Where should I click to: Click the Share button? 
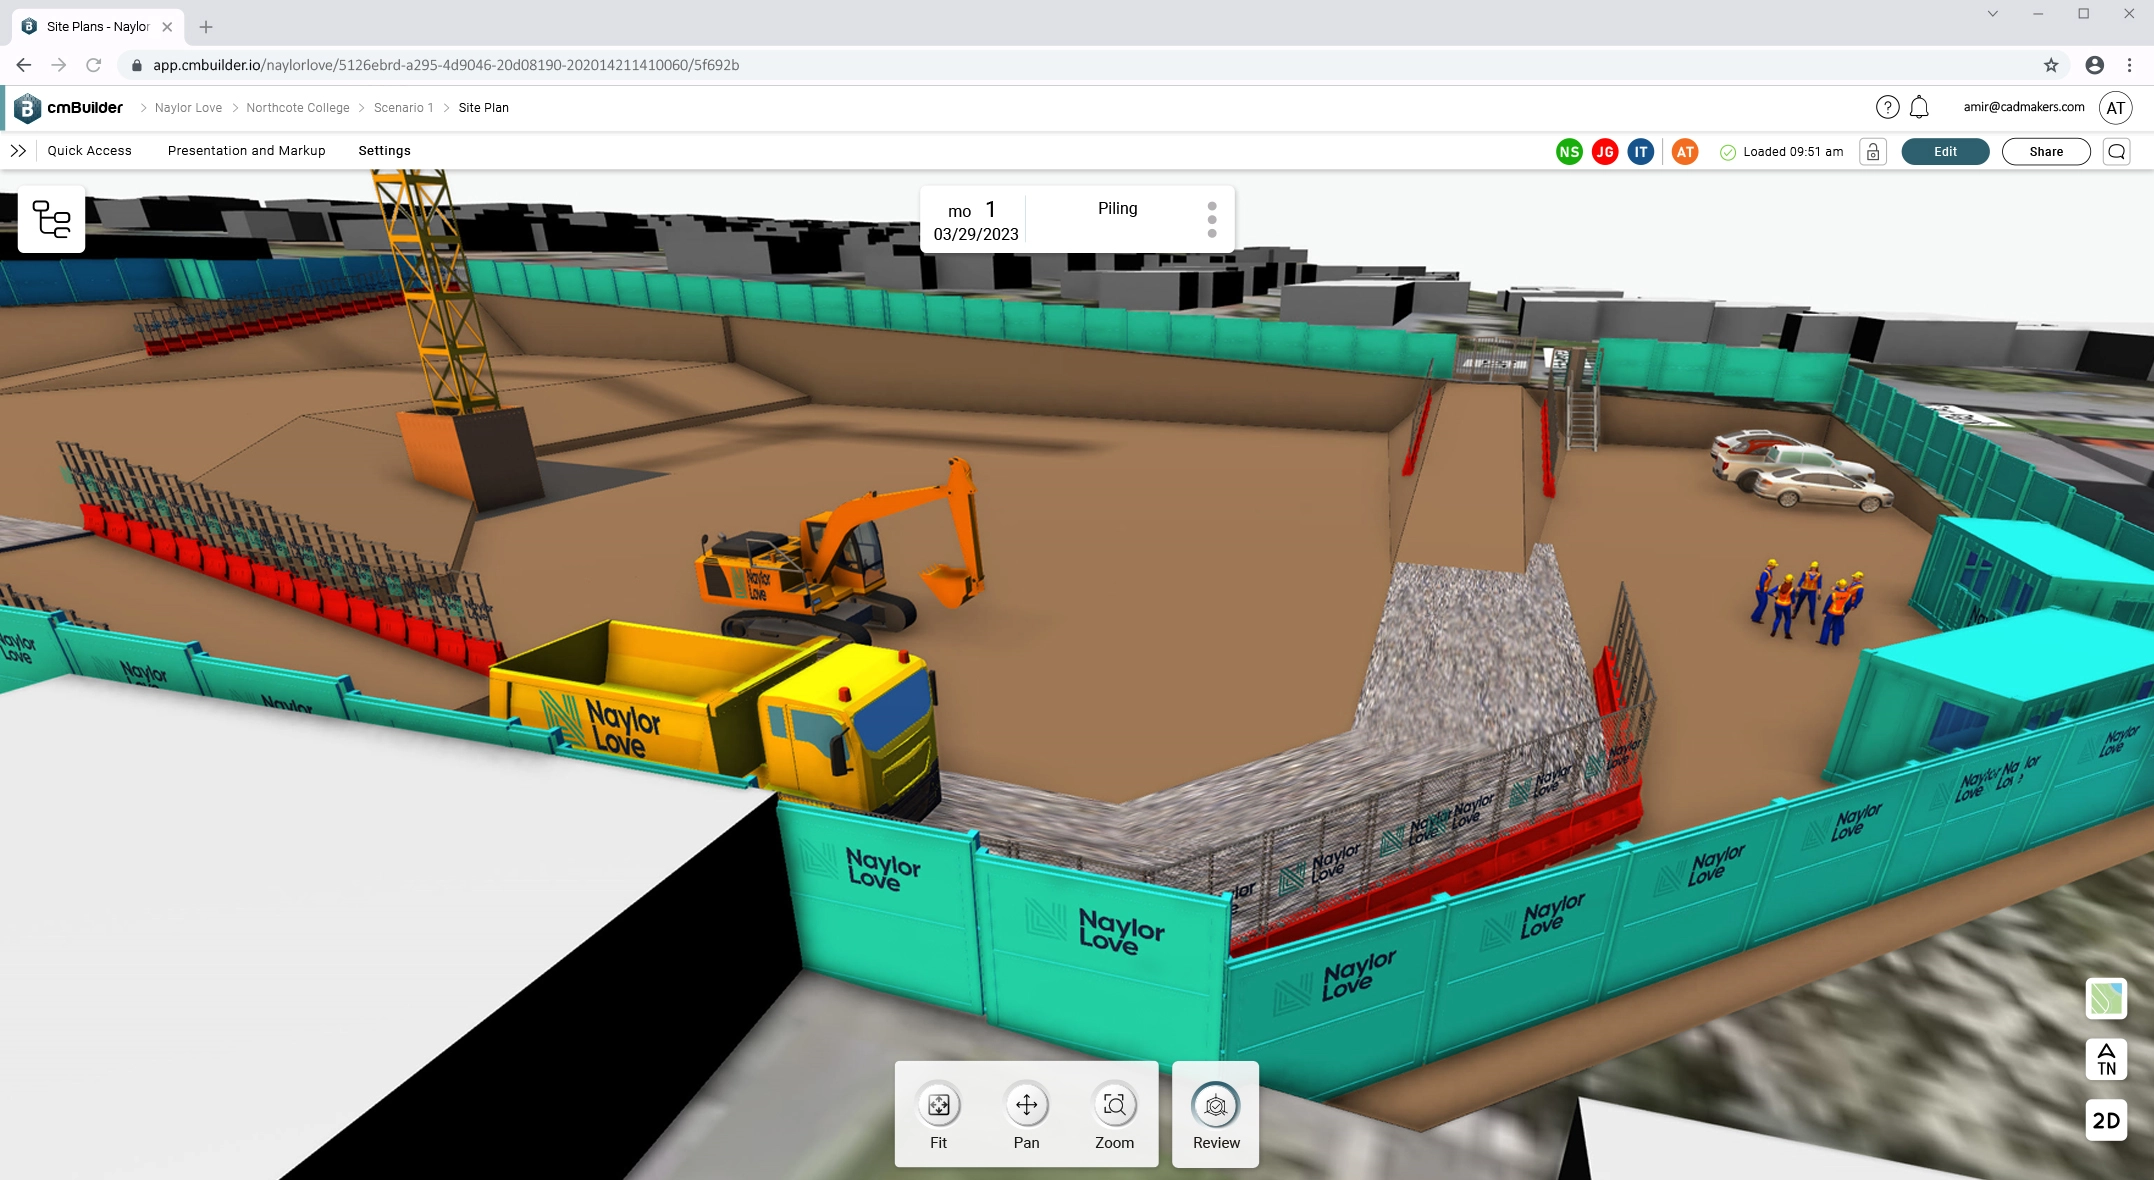2045,151
